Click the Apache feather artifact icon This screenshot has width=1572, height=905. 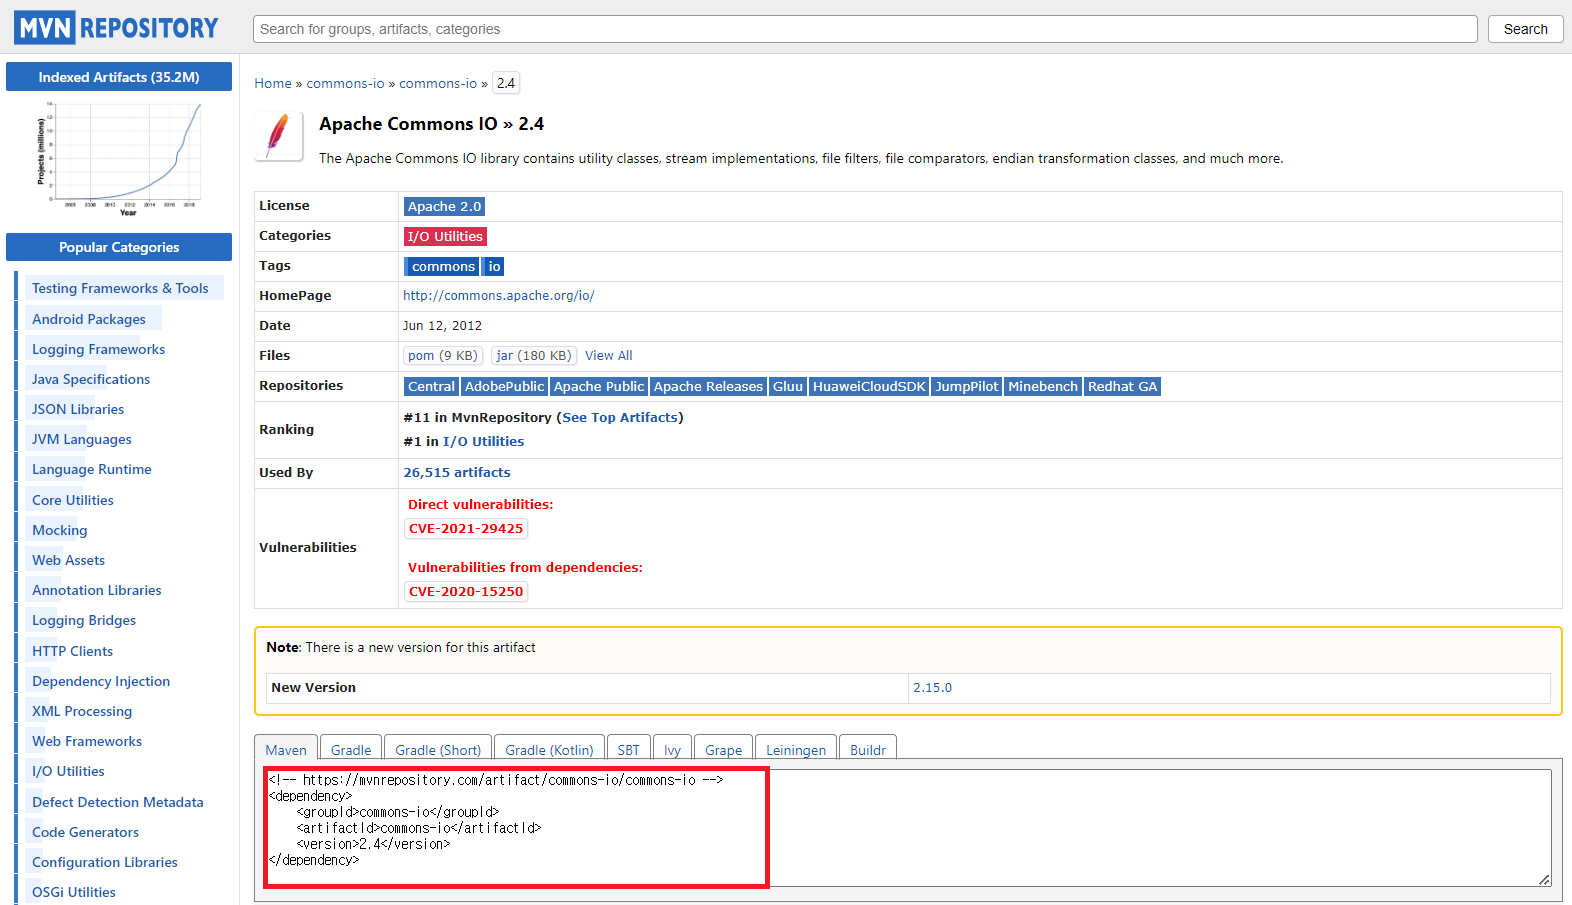[x=279, y=135]
